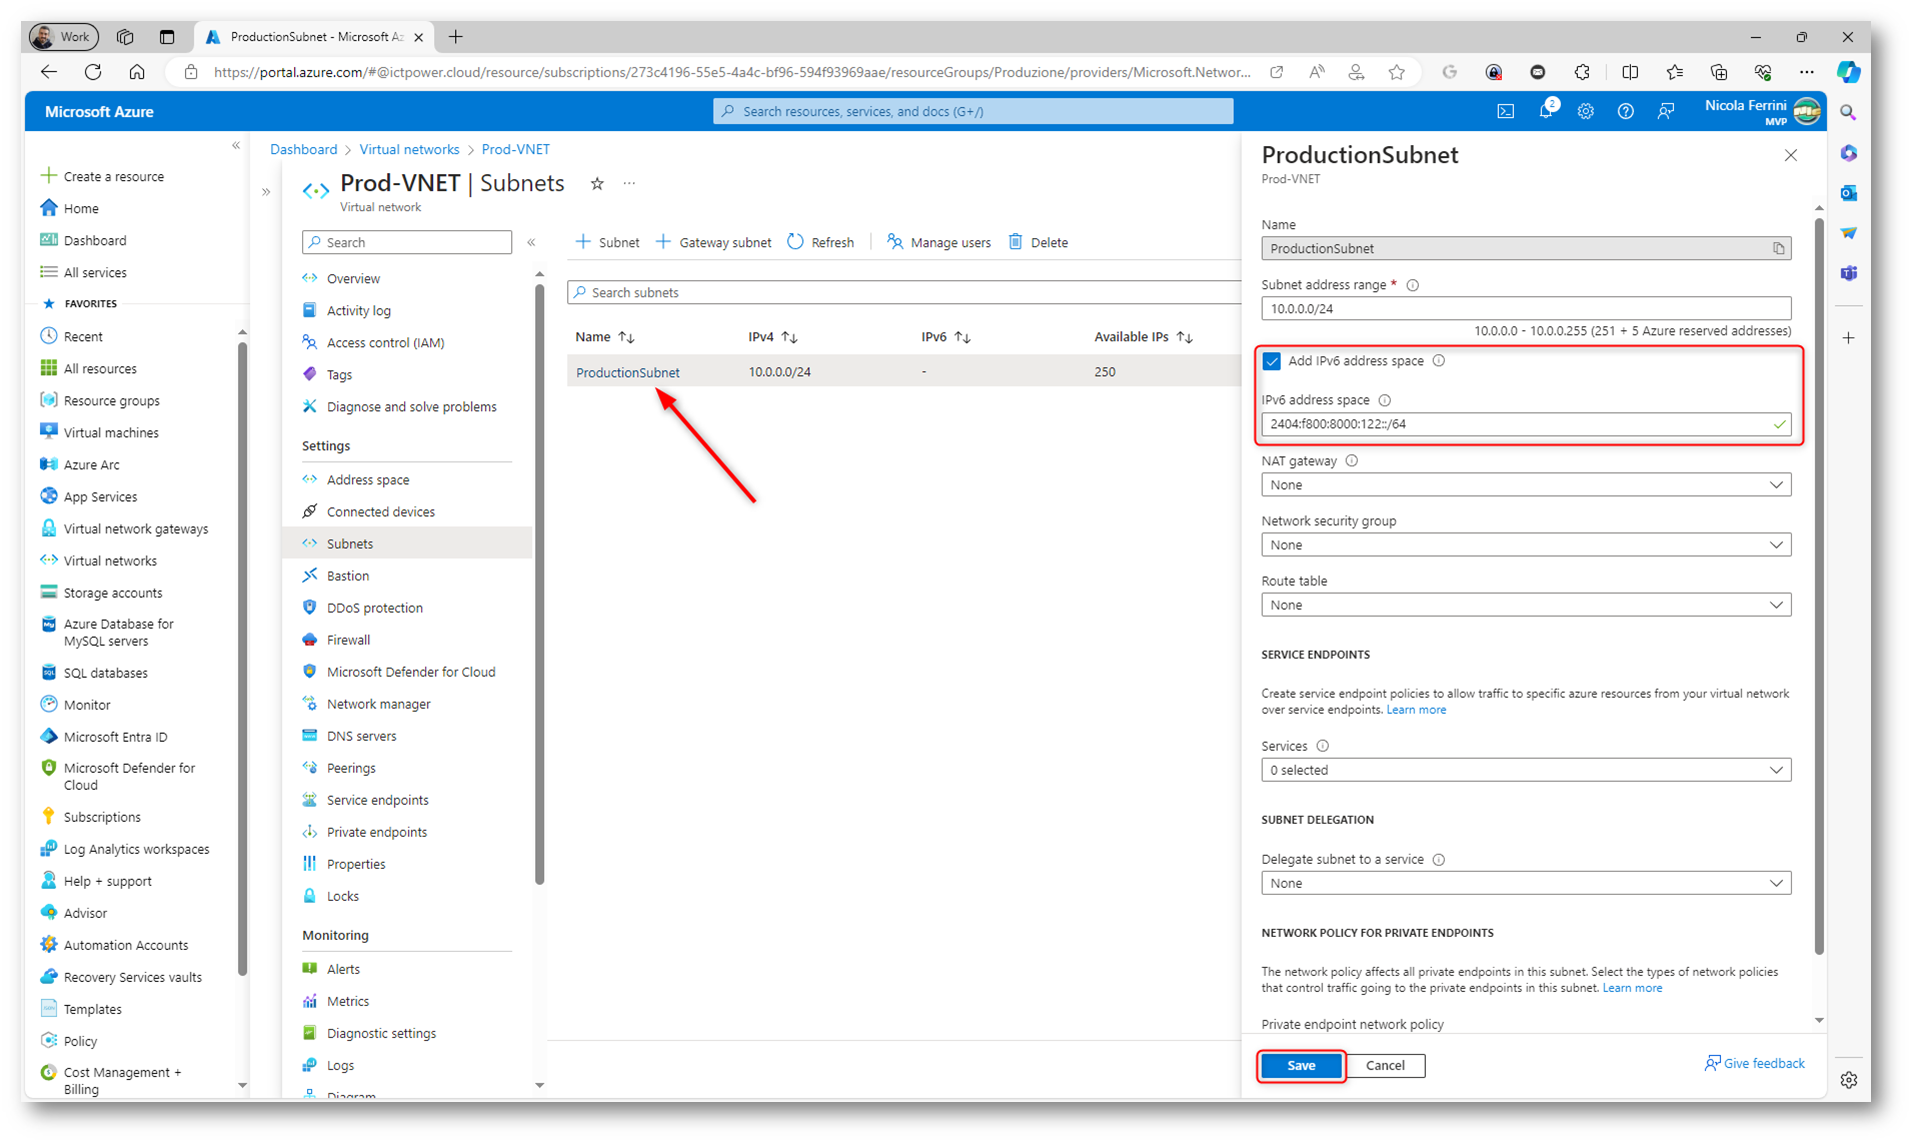Open Bastion in resource menu

click(x=347, y=576)
